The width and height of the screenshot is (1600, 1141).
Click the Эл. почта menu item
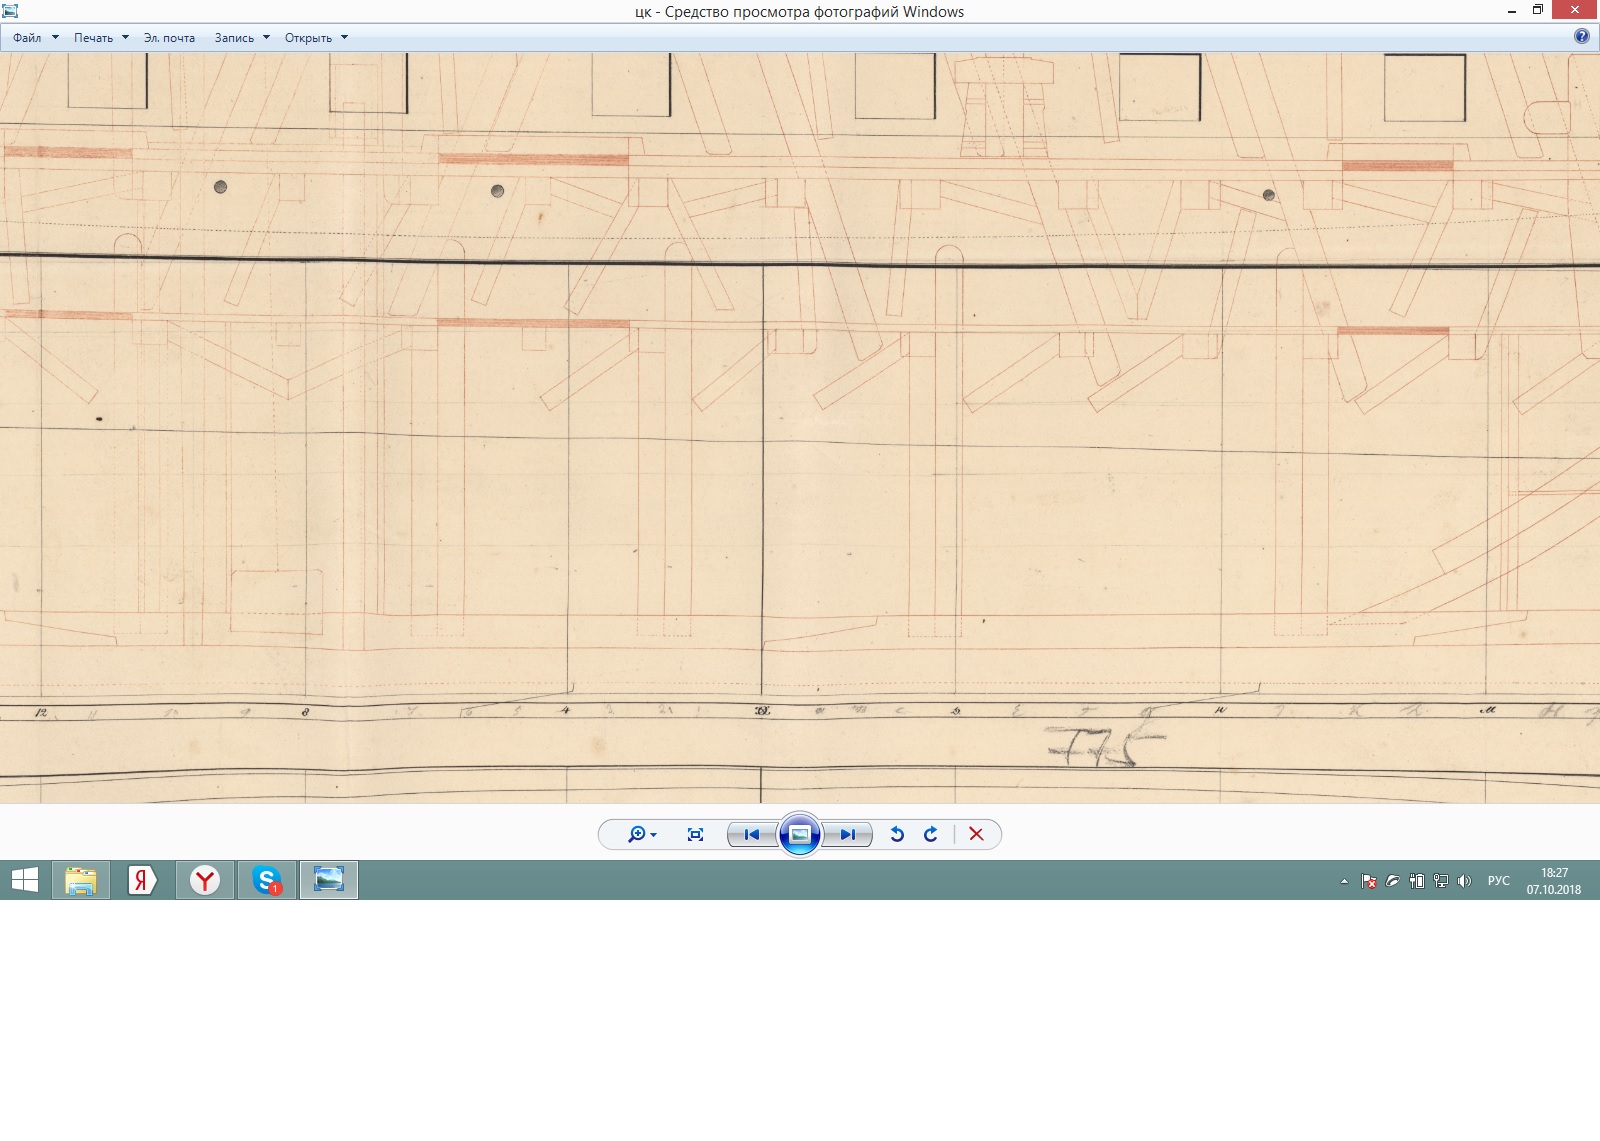click(169, 38)
